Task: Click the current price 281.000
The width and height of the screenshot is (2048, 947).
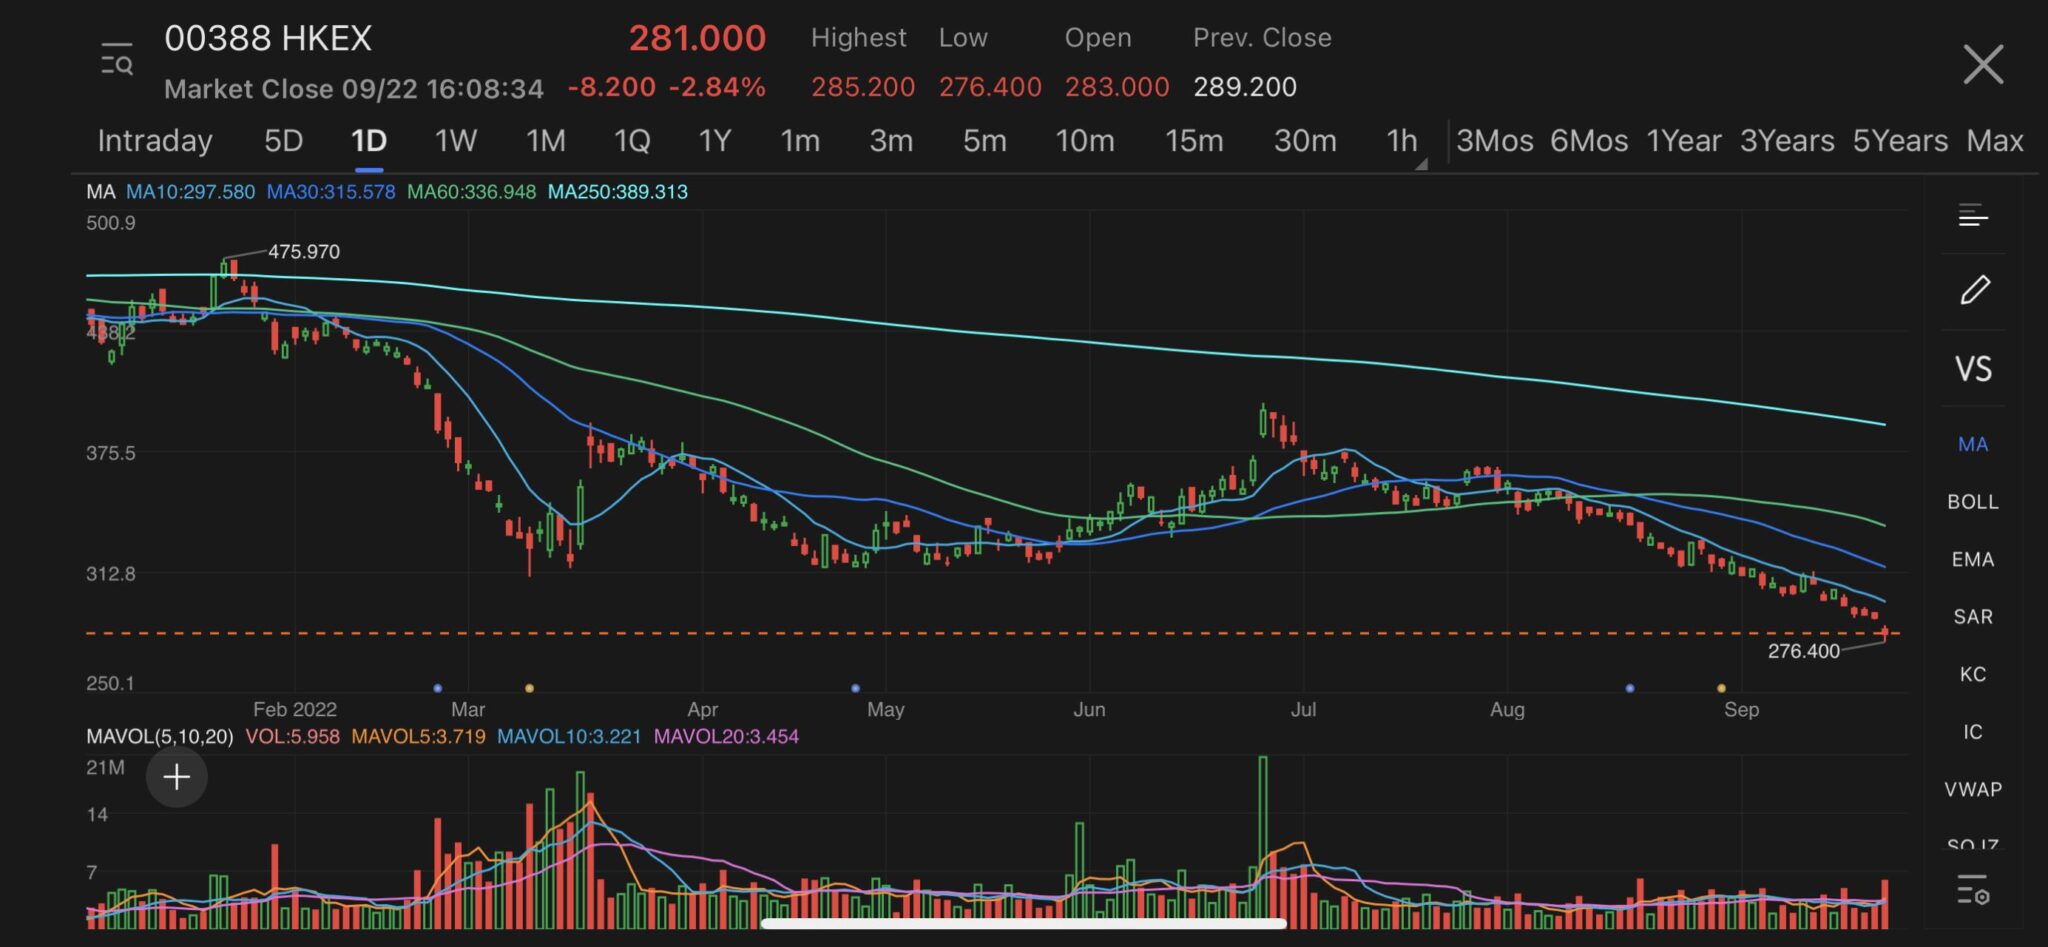Action: tap(697, 39)
